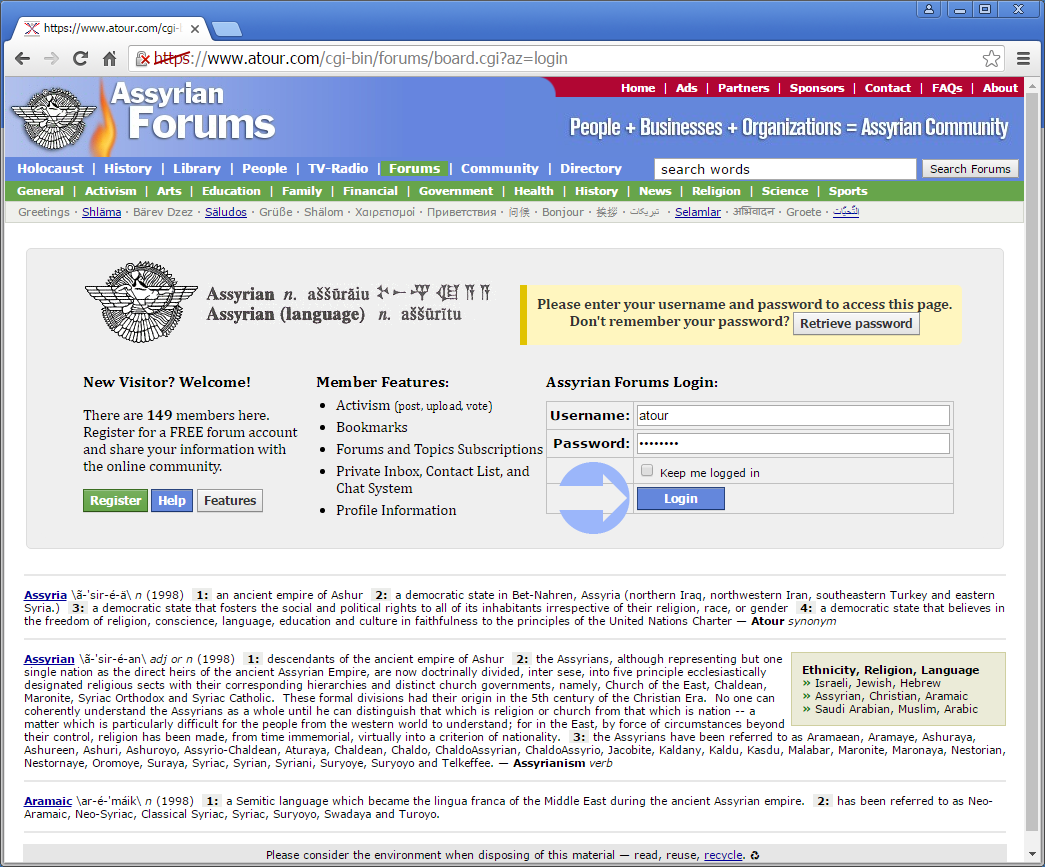
Task: Open the browser home page icon
Action: point(110,59)
